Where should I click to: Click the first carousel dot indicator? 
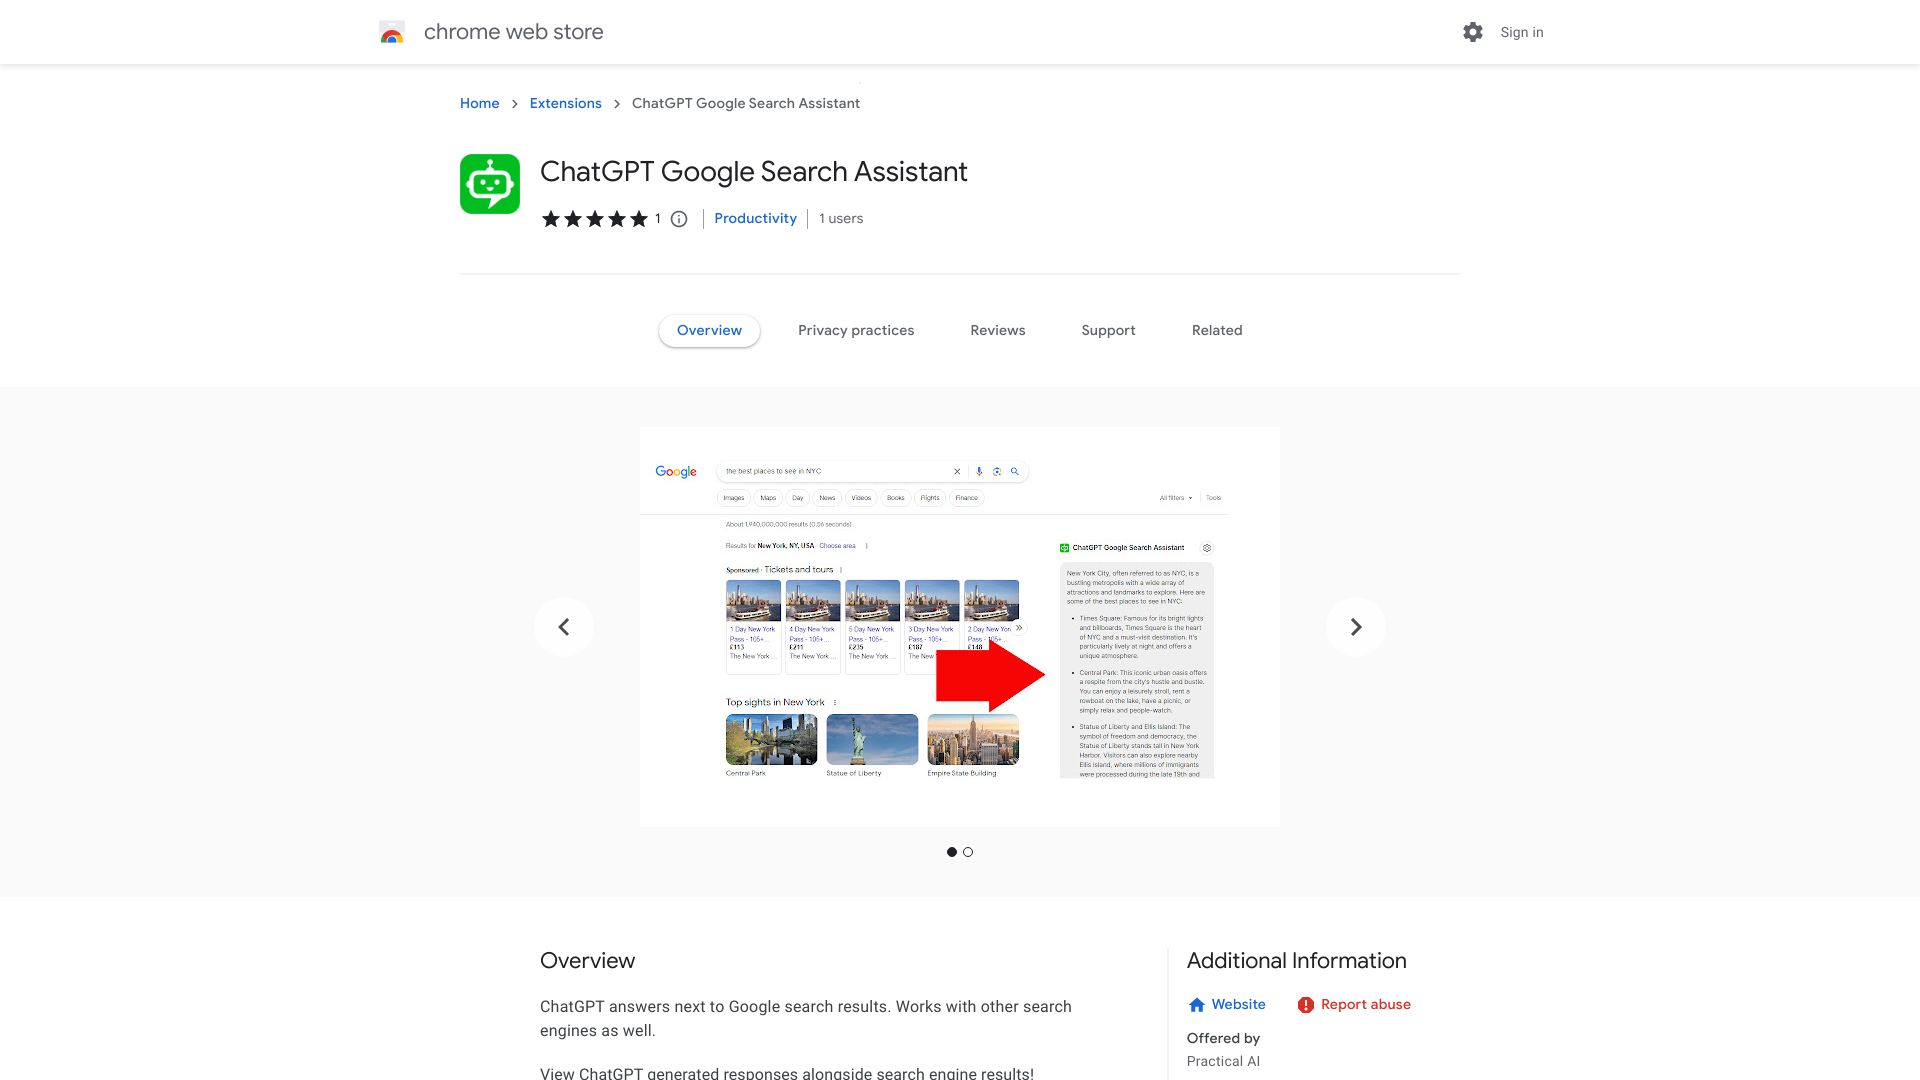click(x=952, y=852)
